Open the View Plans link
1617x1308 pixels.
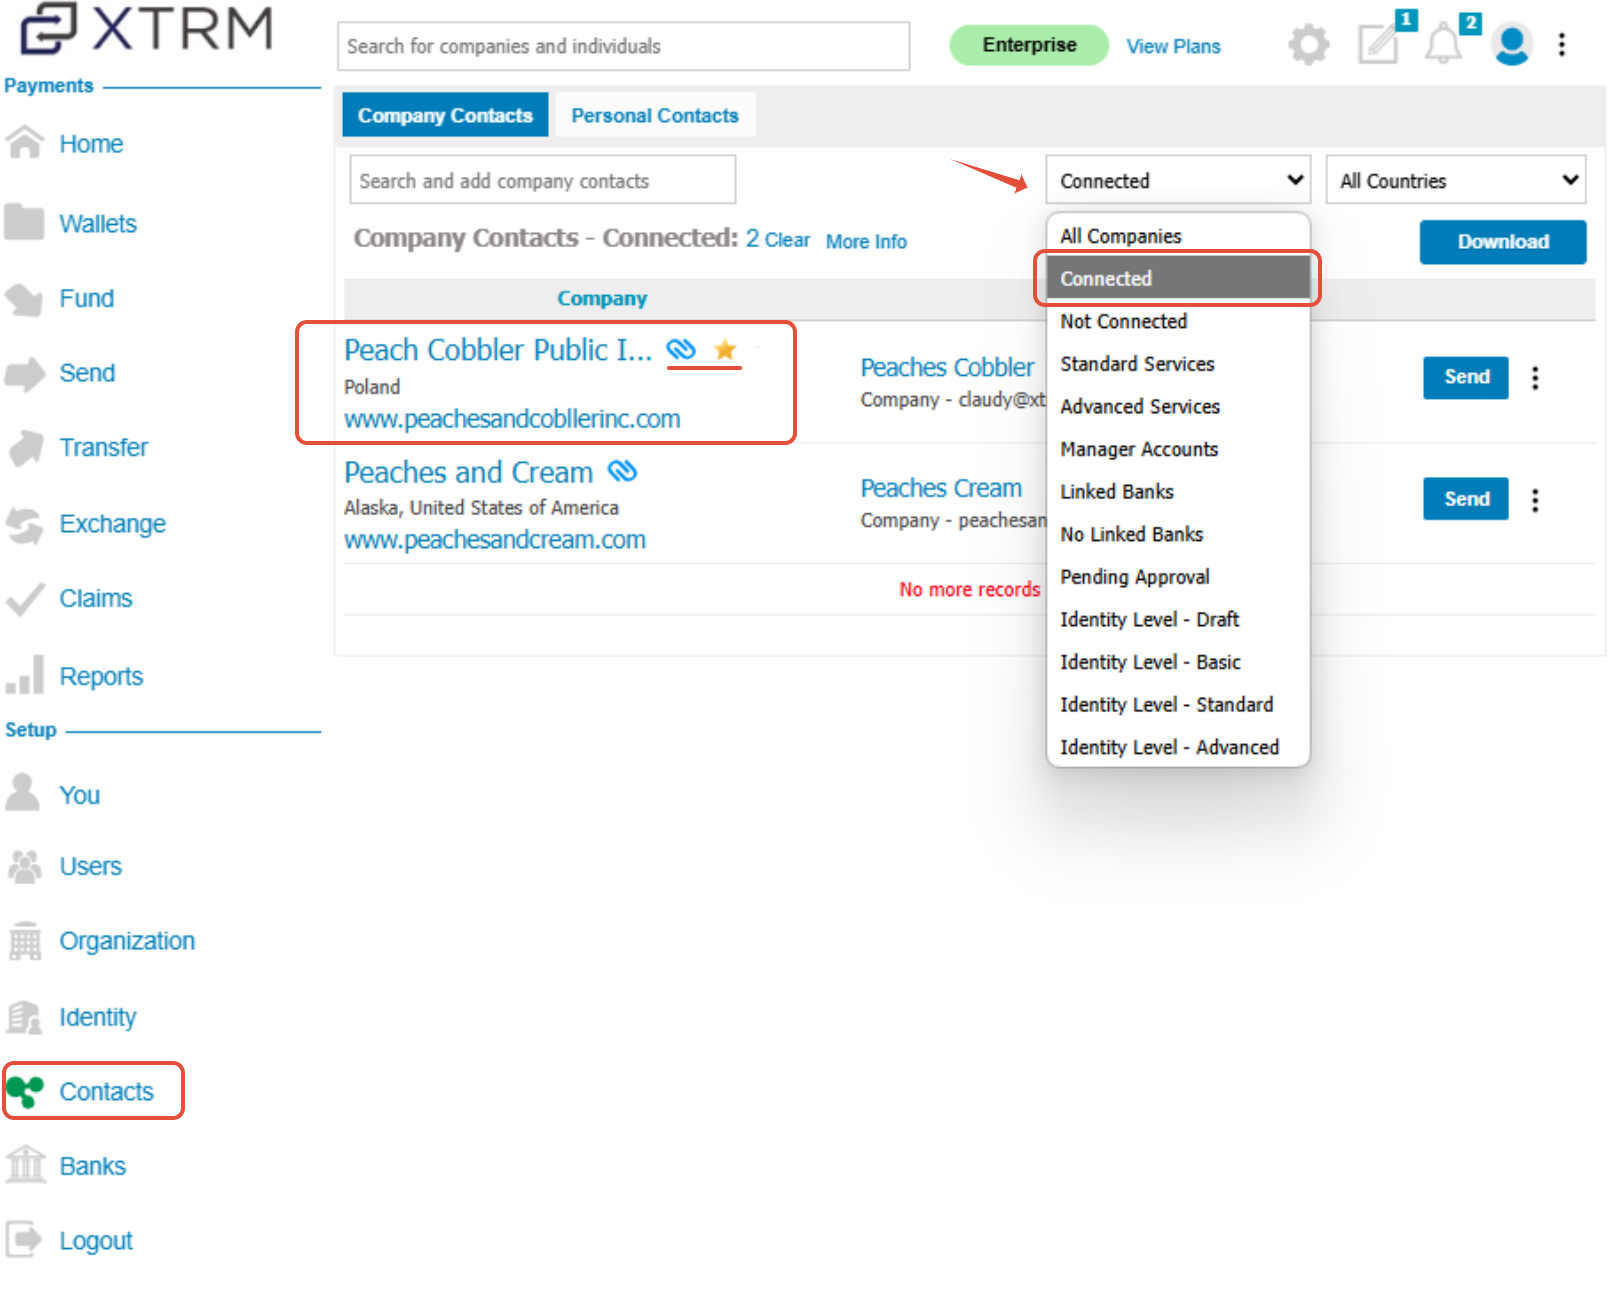coord(1173,46)
